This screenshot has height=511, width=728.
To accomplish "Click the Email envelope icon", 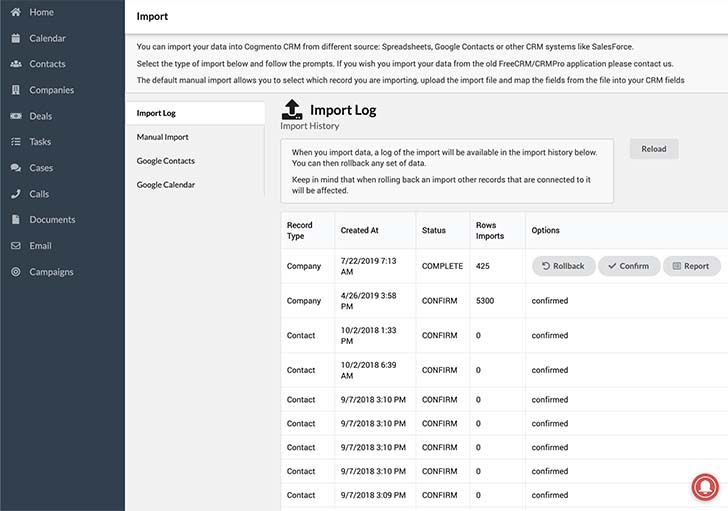I will pos(16,246).
